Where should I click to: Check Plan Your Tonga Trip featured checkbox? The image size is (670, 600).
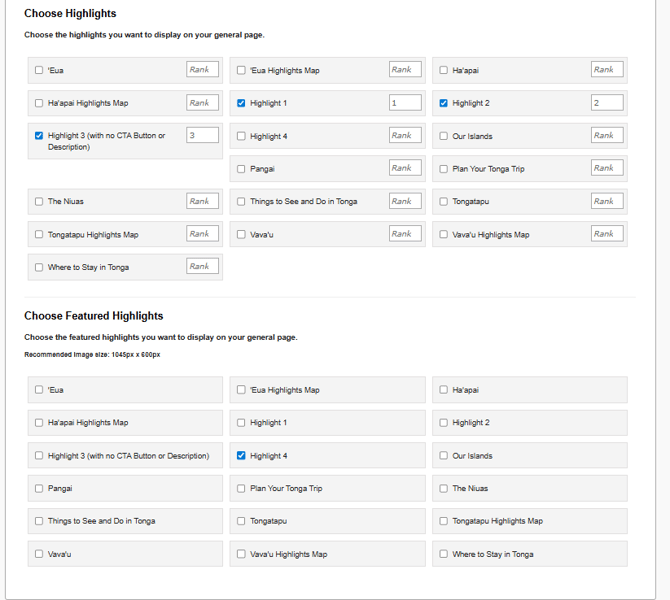(241, 489)
